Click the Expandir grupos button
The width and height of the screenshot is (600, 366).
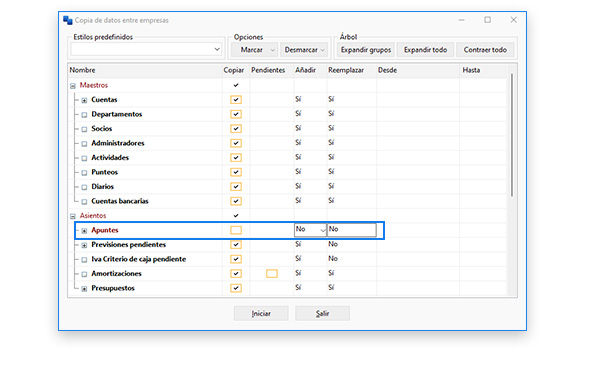366,50
